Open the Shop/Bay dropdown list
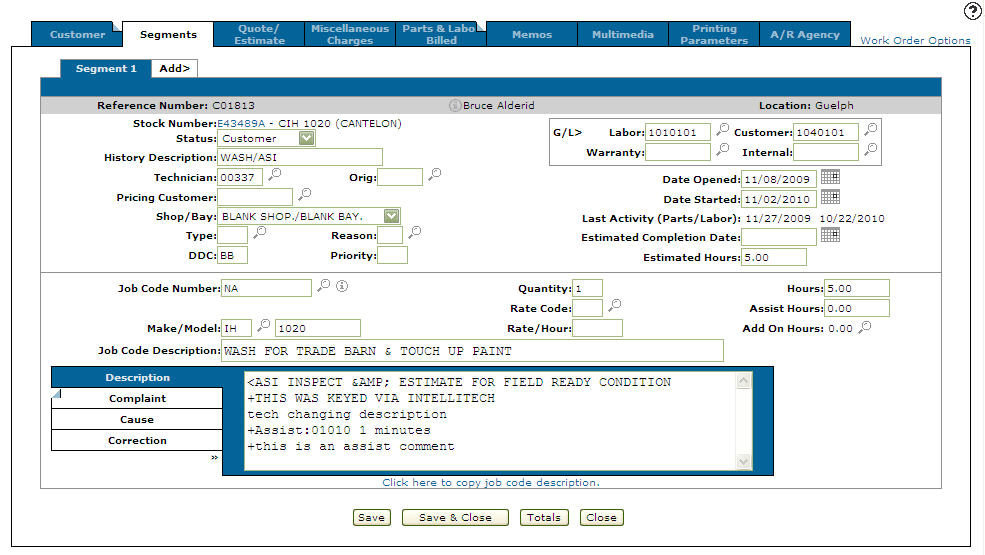The image size is (985, 555). point(391,215)
